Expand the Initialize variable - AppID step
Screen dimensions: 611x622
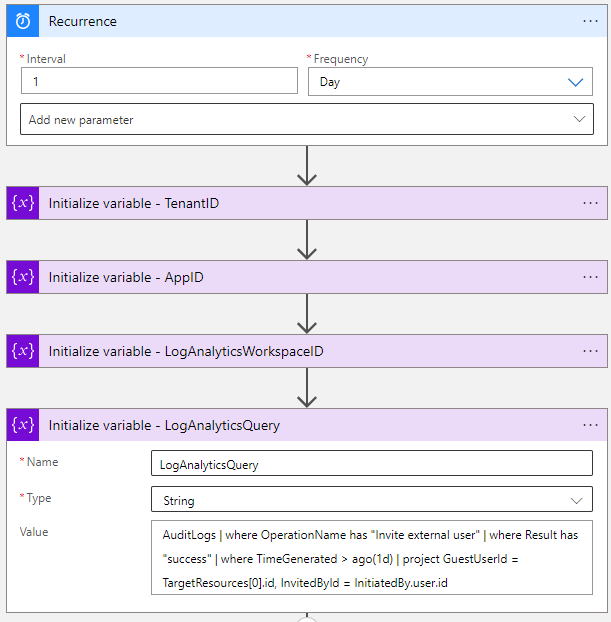307,277
